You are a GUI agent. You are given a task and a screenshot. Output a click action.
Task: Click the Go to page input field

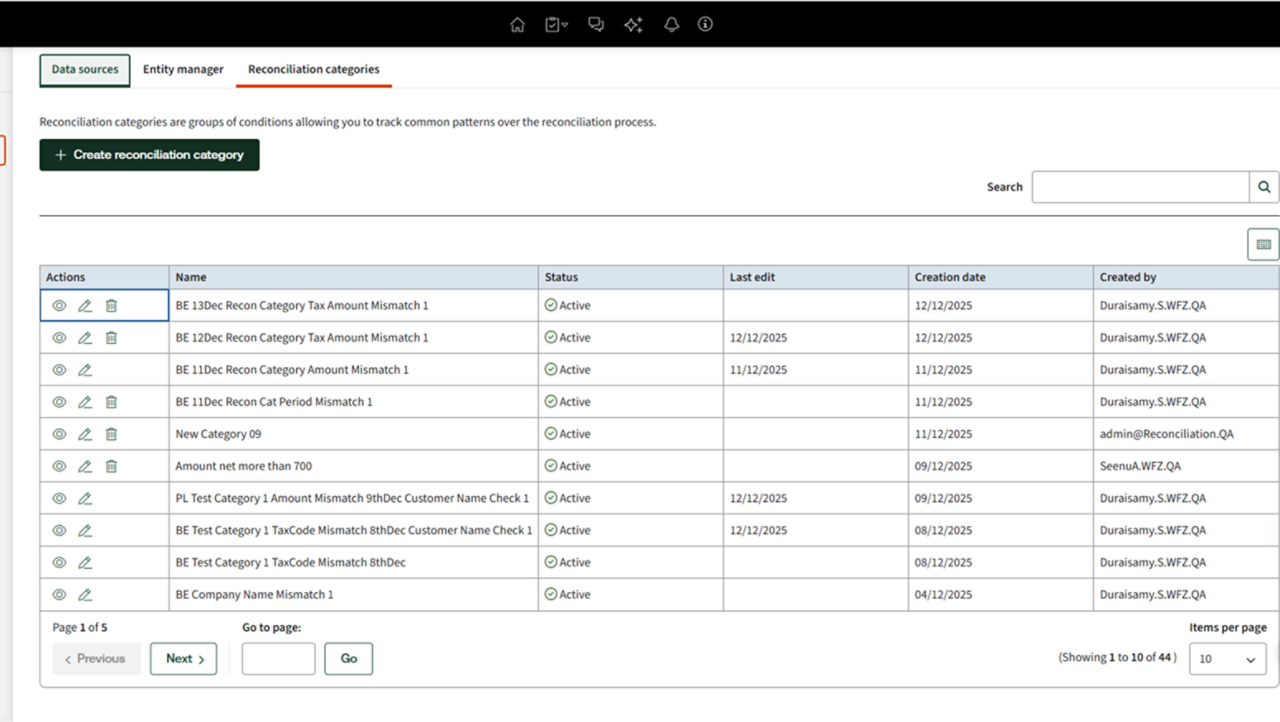278,659
